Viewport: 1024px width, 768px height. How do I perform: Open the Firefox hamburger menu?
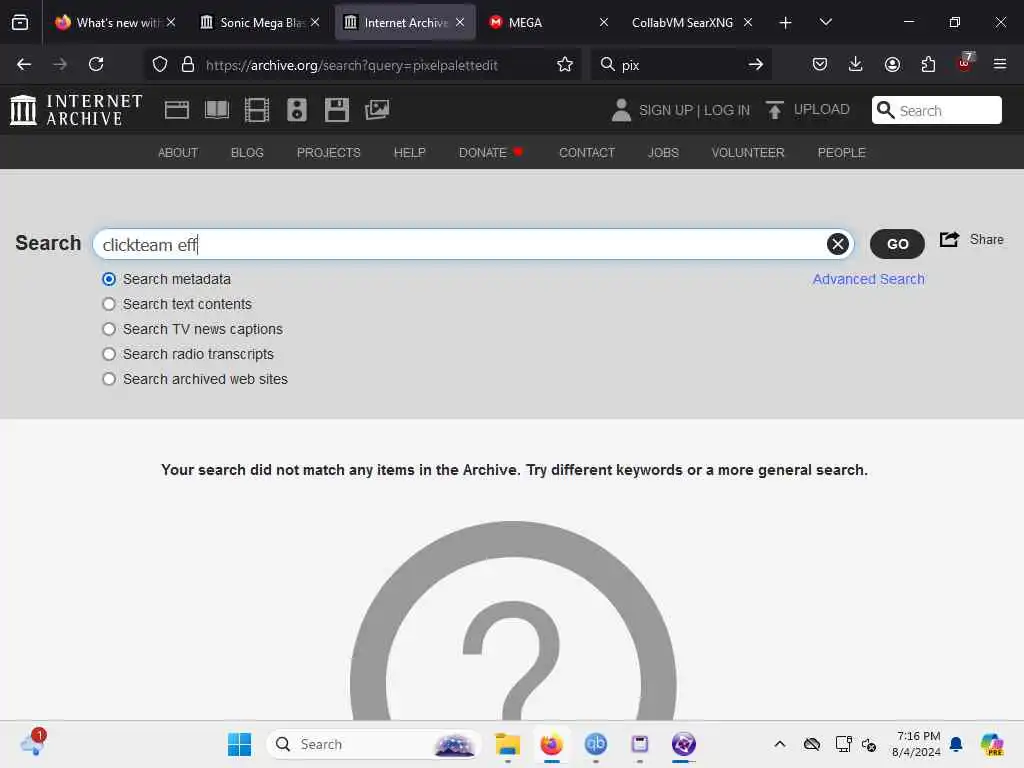click(x=1000, y=64)
